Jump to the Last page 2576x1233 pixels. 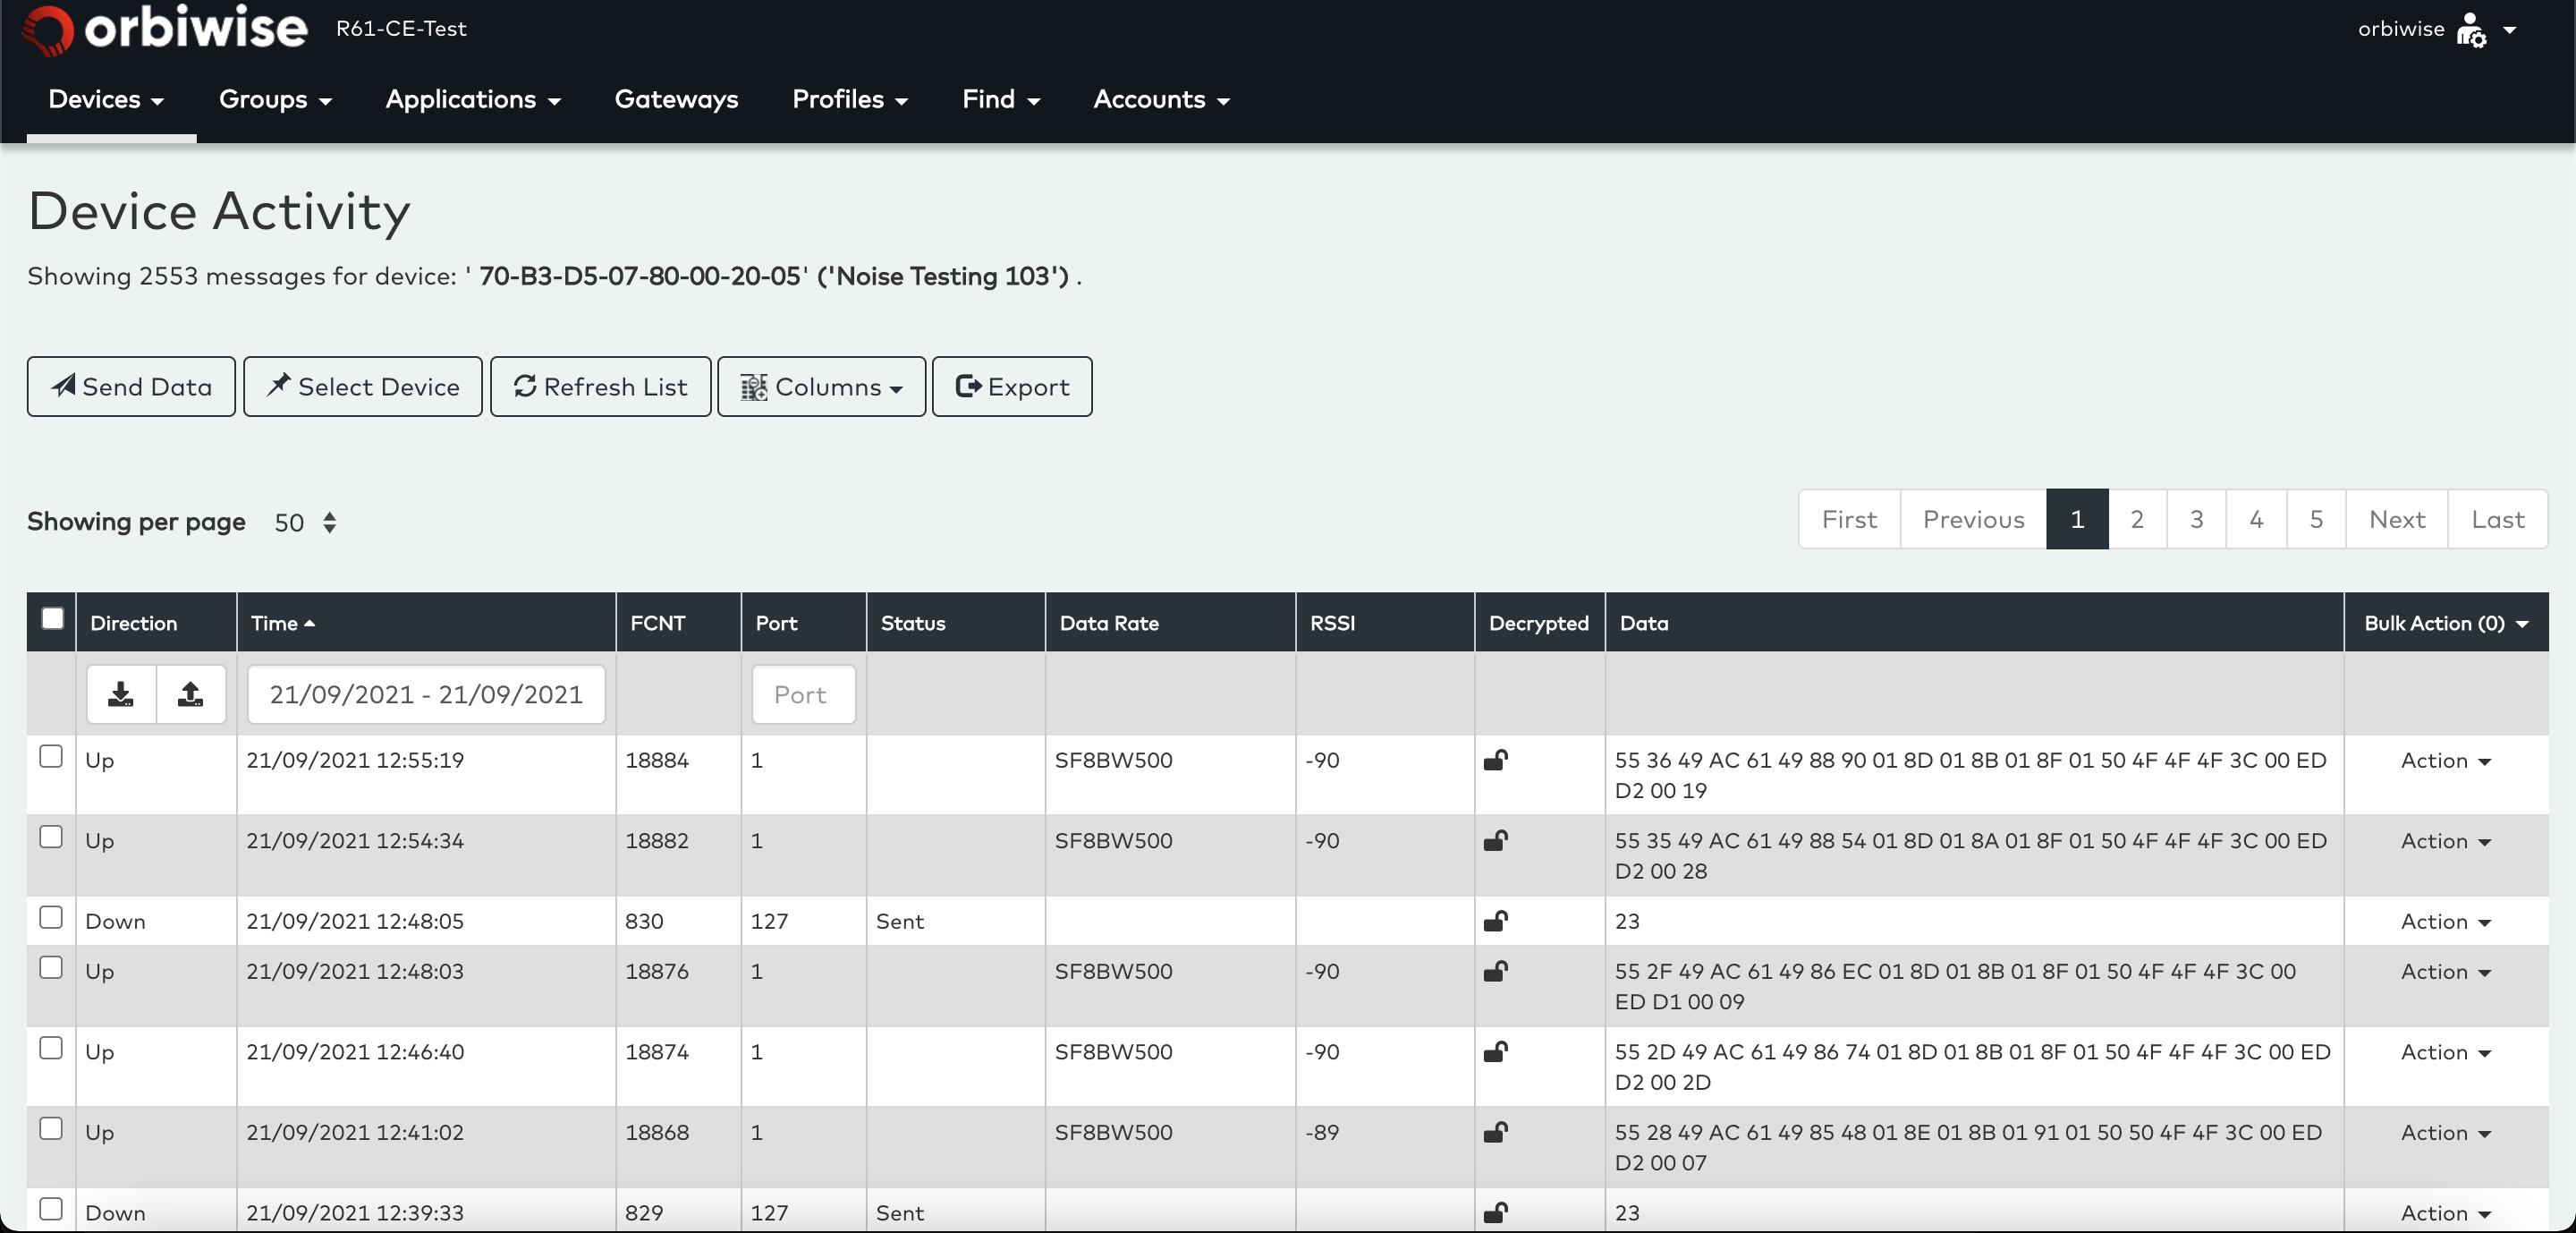2497,519
